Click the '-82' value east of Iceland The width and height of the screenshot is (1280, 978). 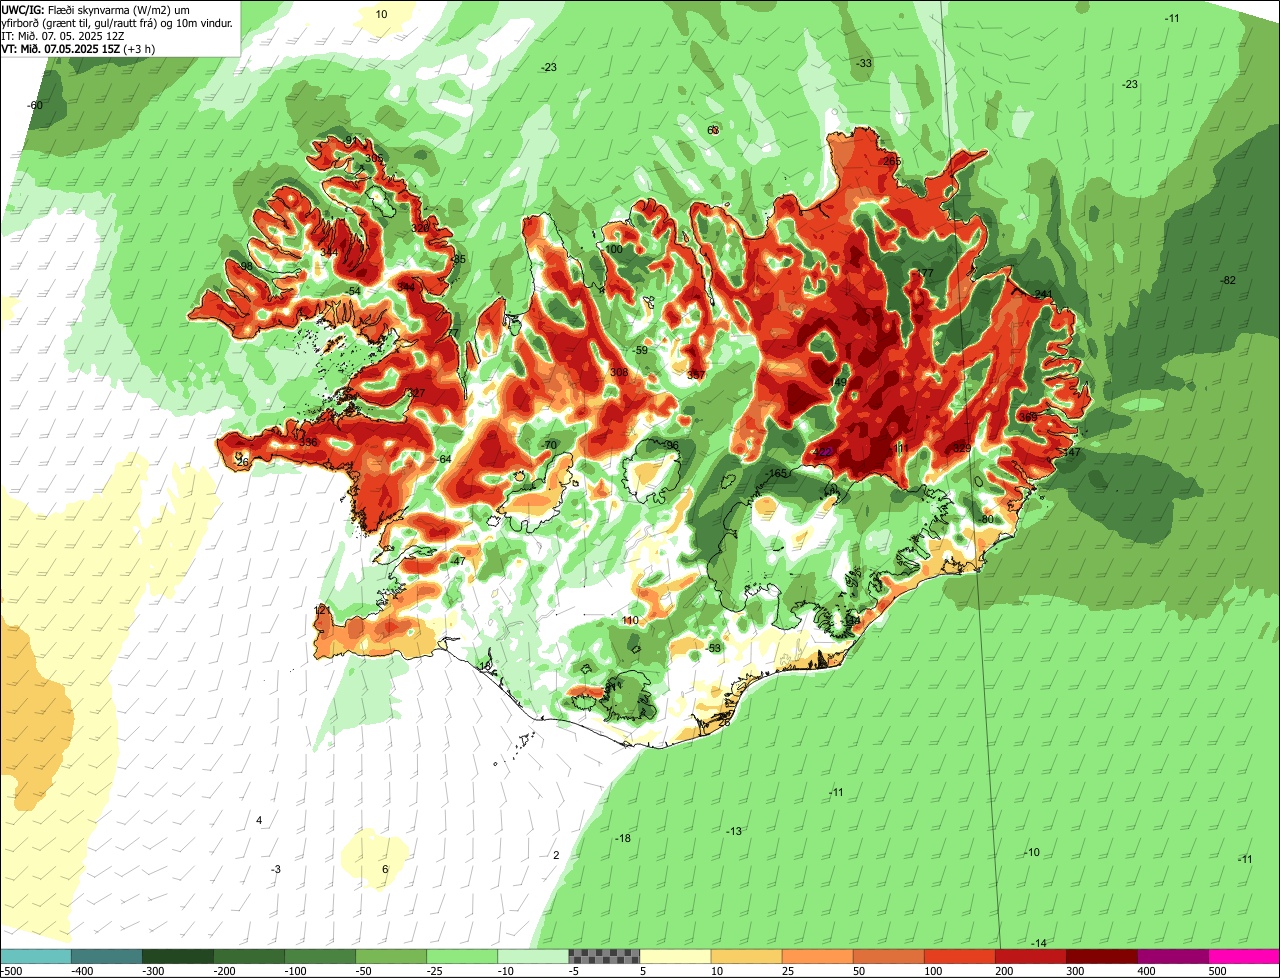(1229, 280)
